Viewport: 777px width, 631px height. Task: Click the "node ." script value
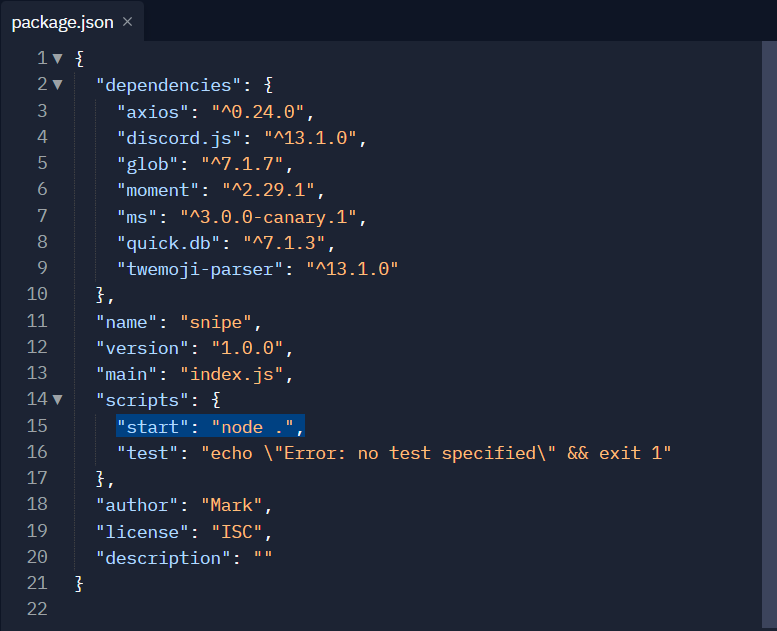(253, 427)
